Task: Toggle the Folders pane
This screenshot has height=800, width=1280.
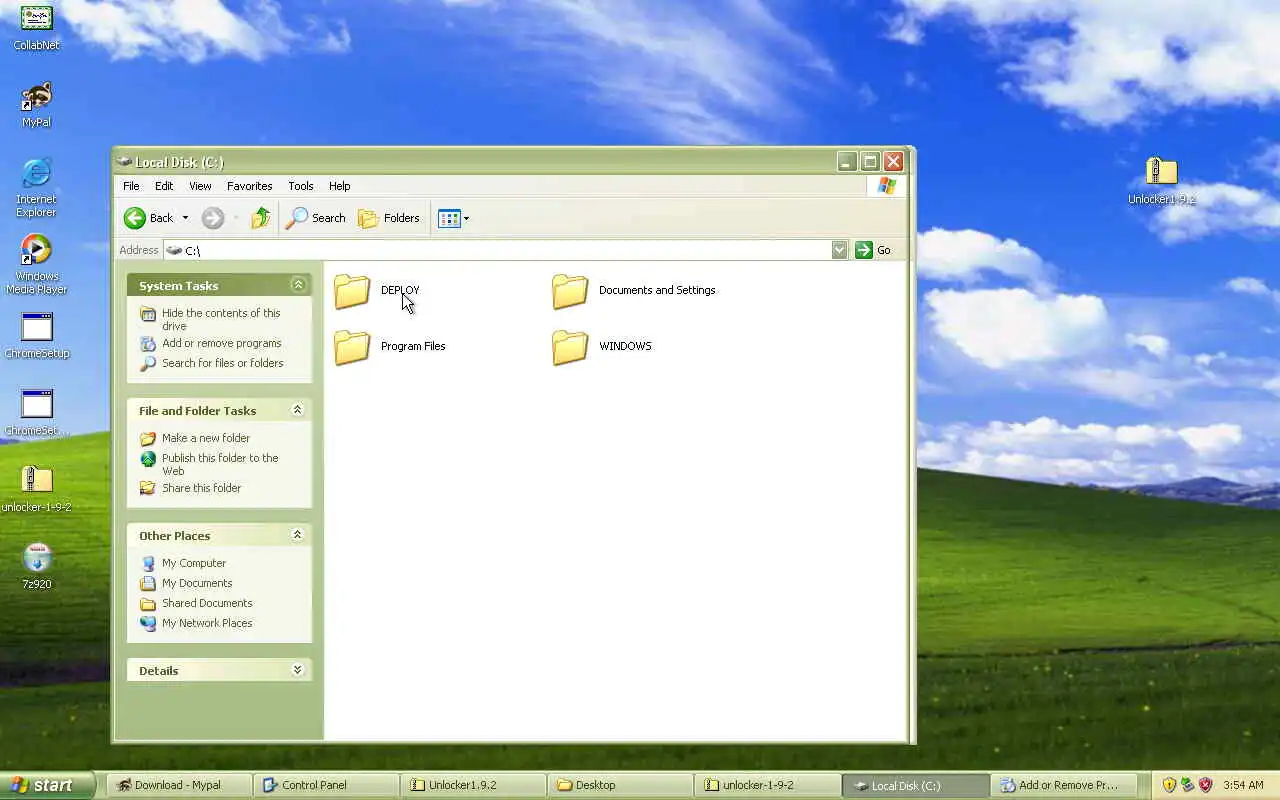Action: point(389,218)
